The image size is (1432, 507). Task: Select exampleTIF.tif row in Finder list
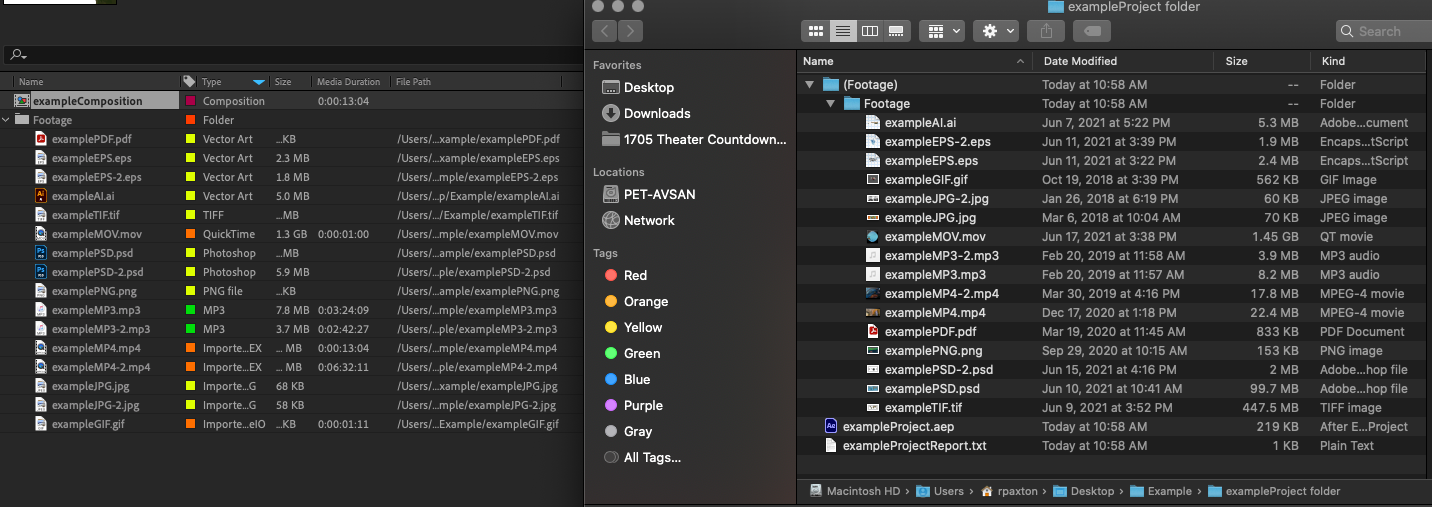point(1113,407)
